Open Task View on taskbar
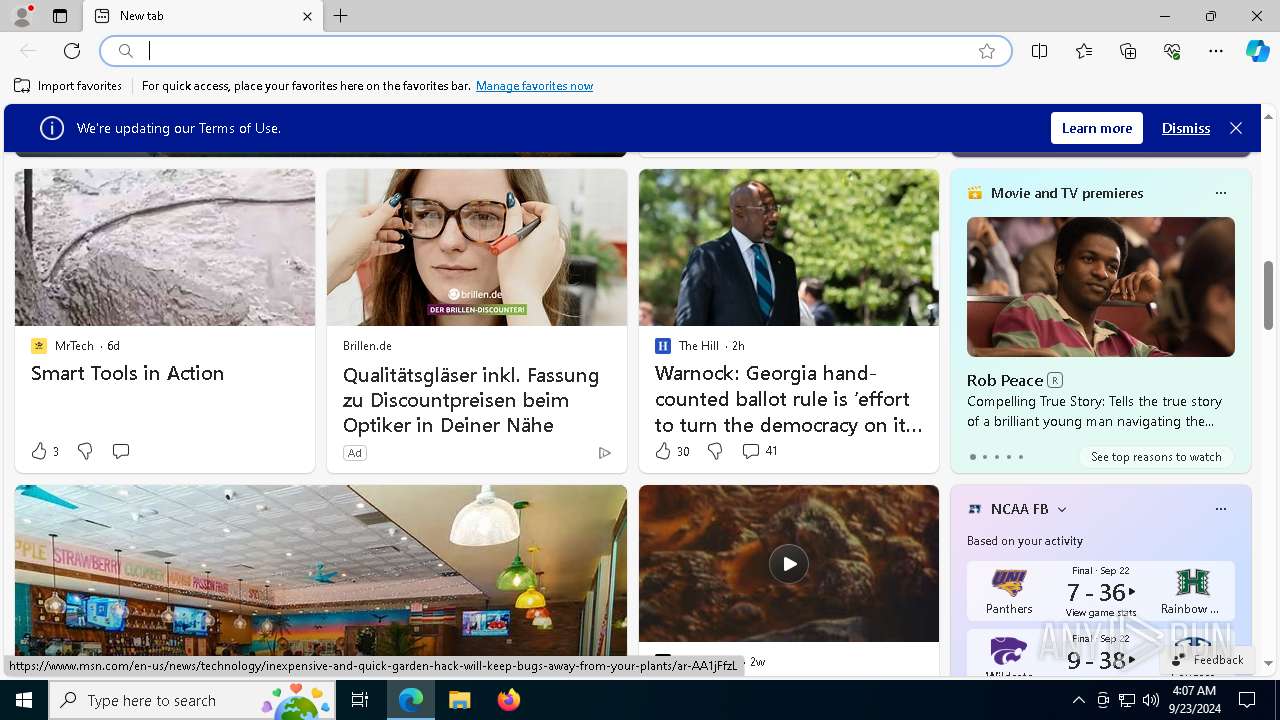Viewport: 1280px width, 720px height. point(360,700)
